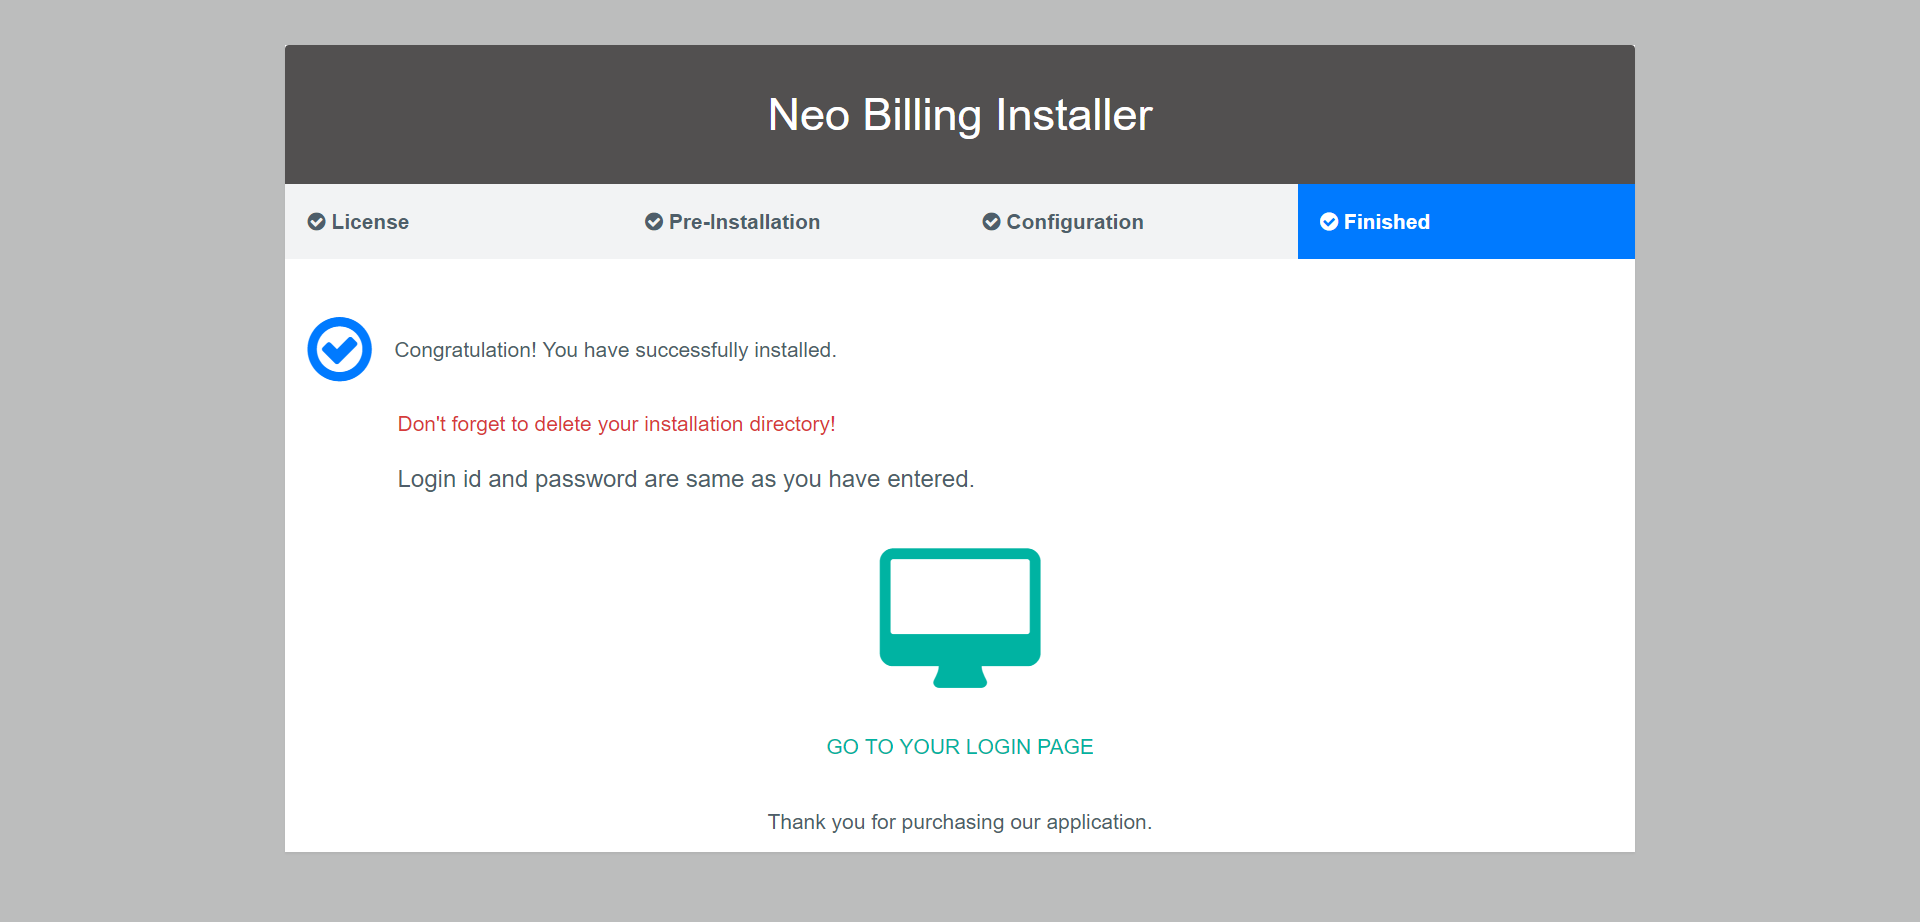
Task: Click the Neo Billing Installer title
Action: [960, 115]
